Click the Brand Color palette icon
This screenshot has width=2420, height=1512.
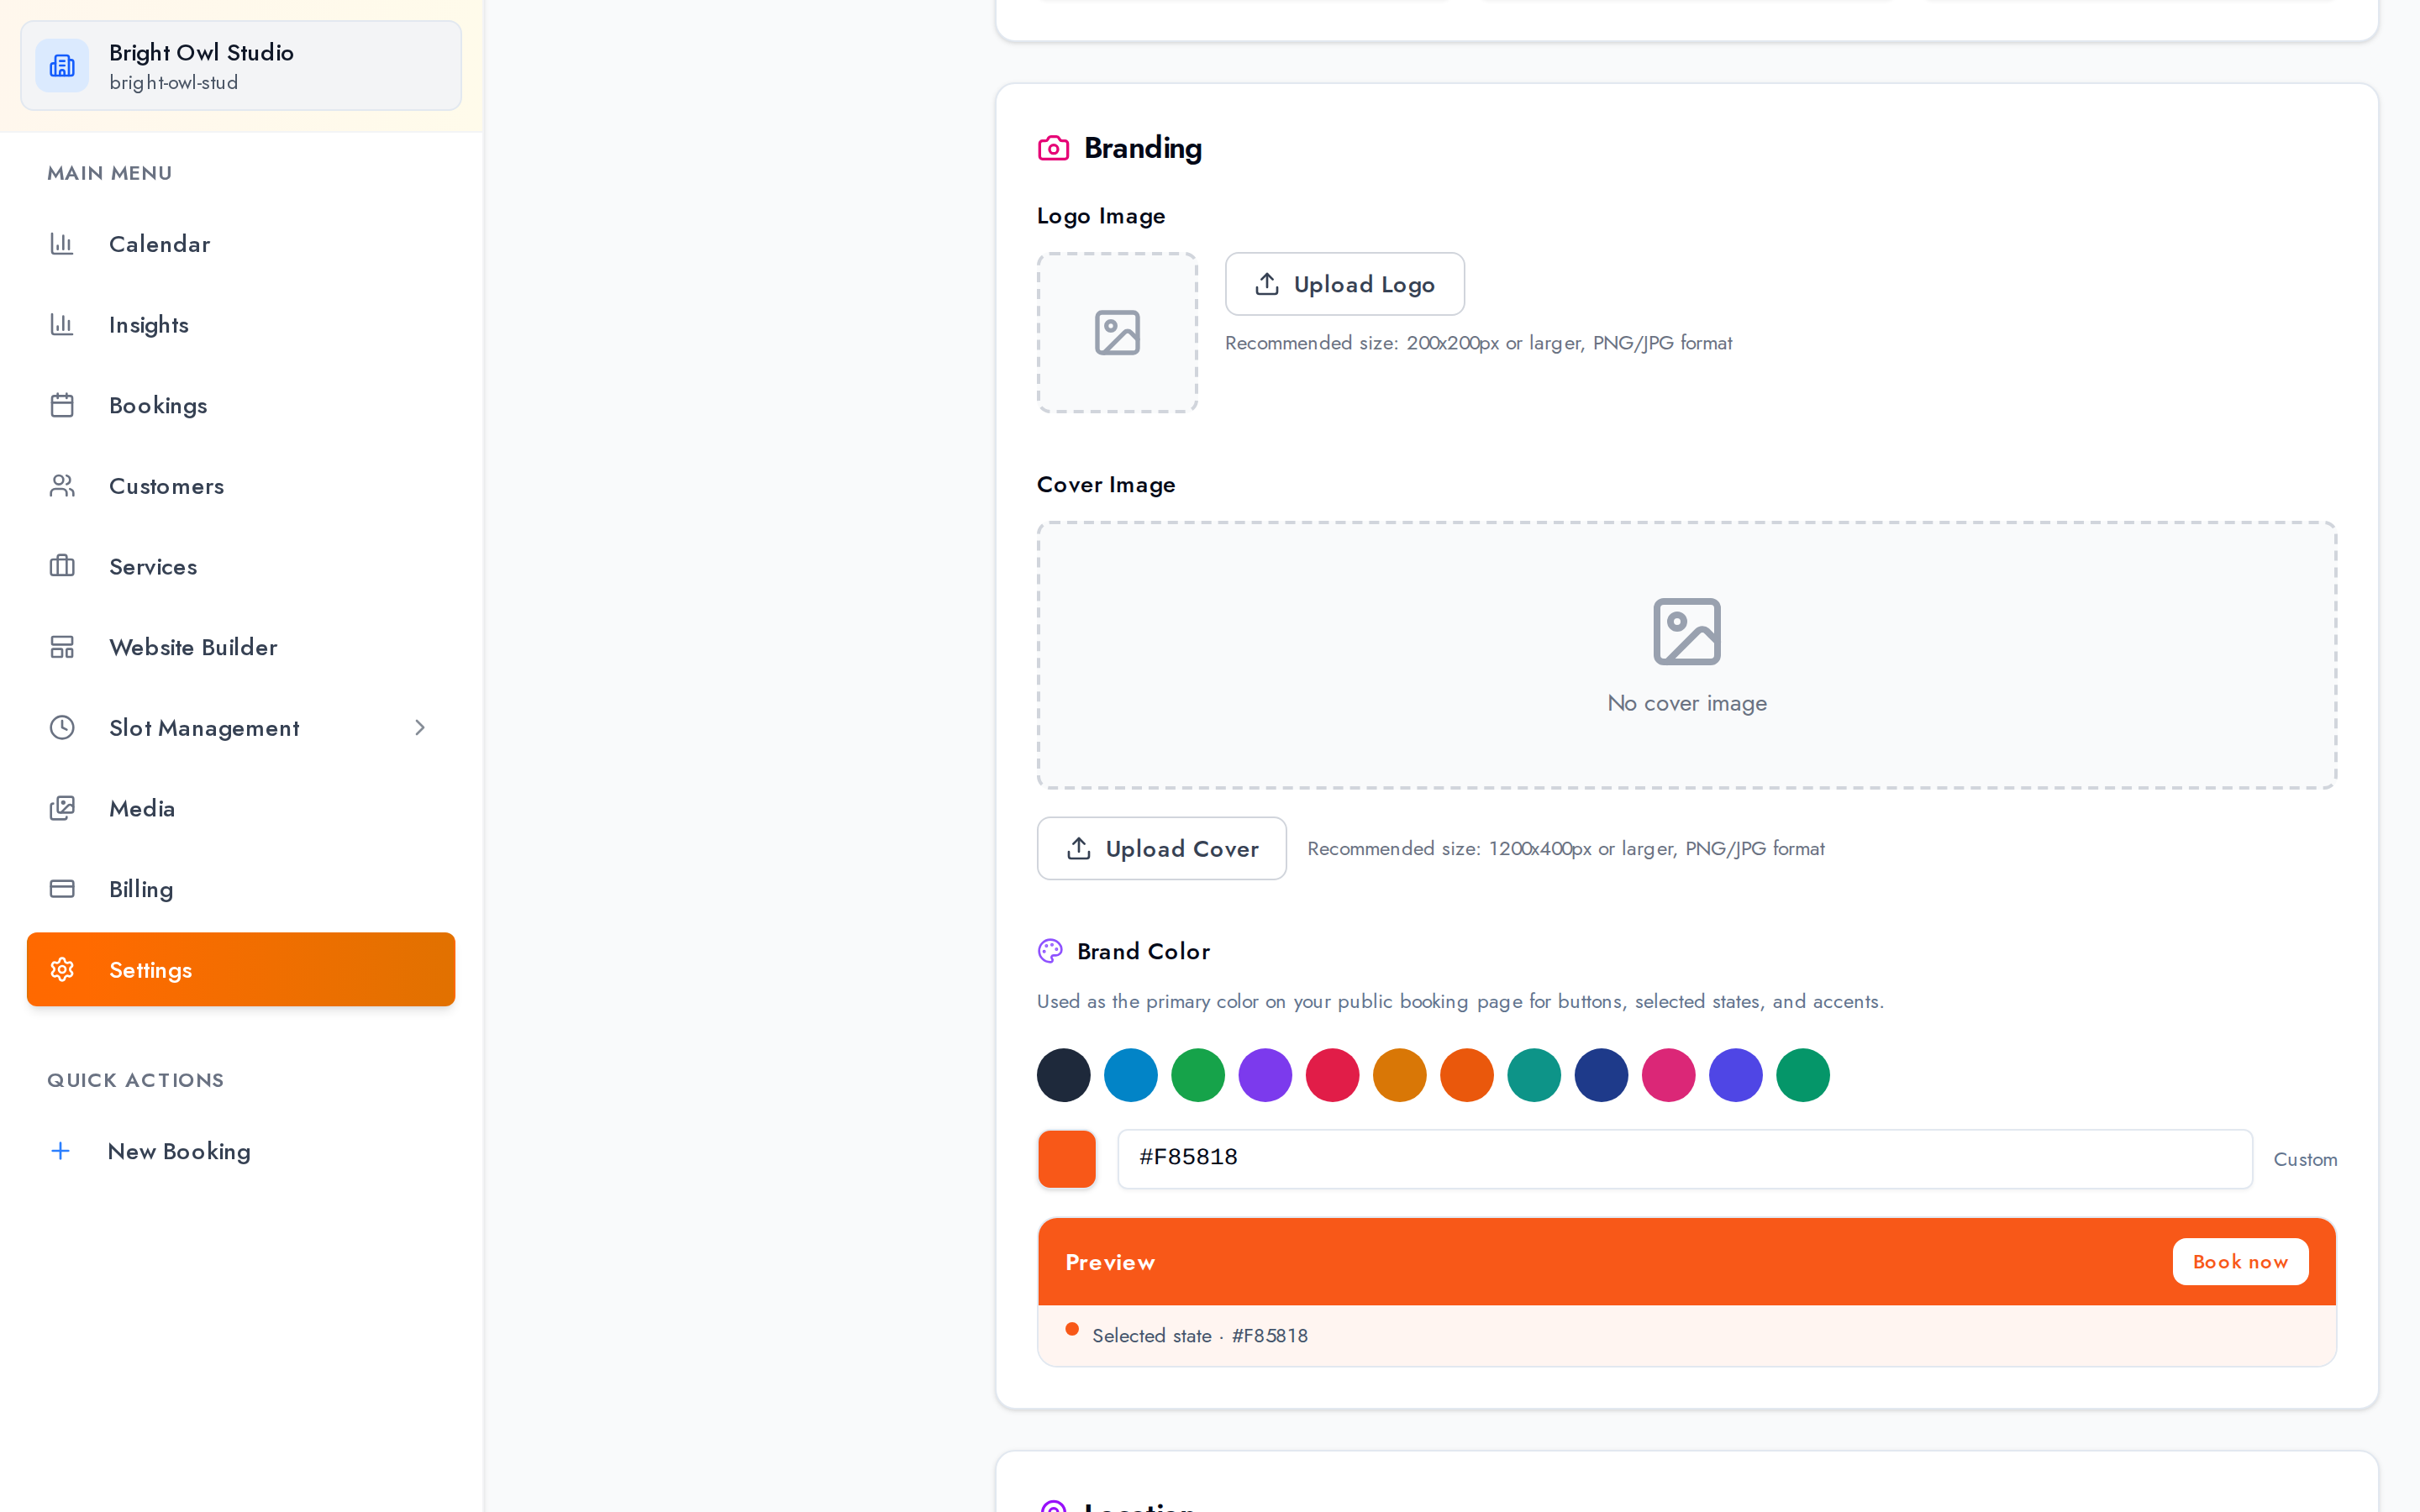coord(1050,951)
